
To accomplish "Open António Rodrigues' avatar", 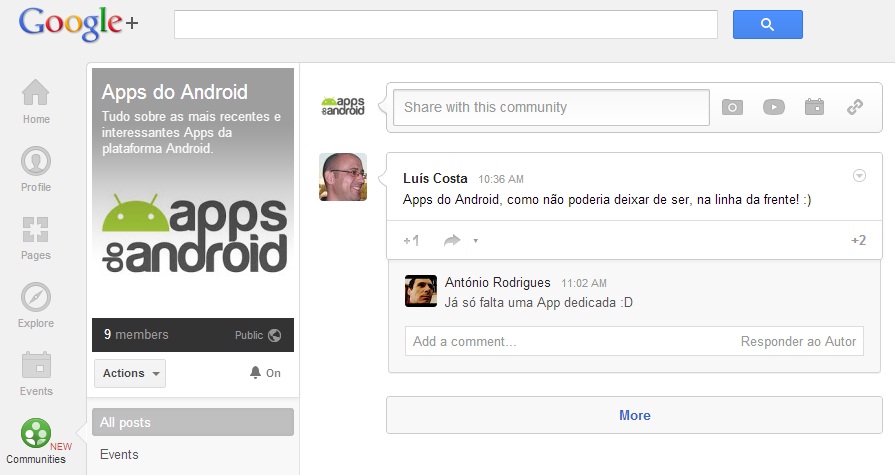I will click(x=421, y=291).
